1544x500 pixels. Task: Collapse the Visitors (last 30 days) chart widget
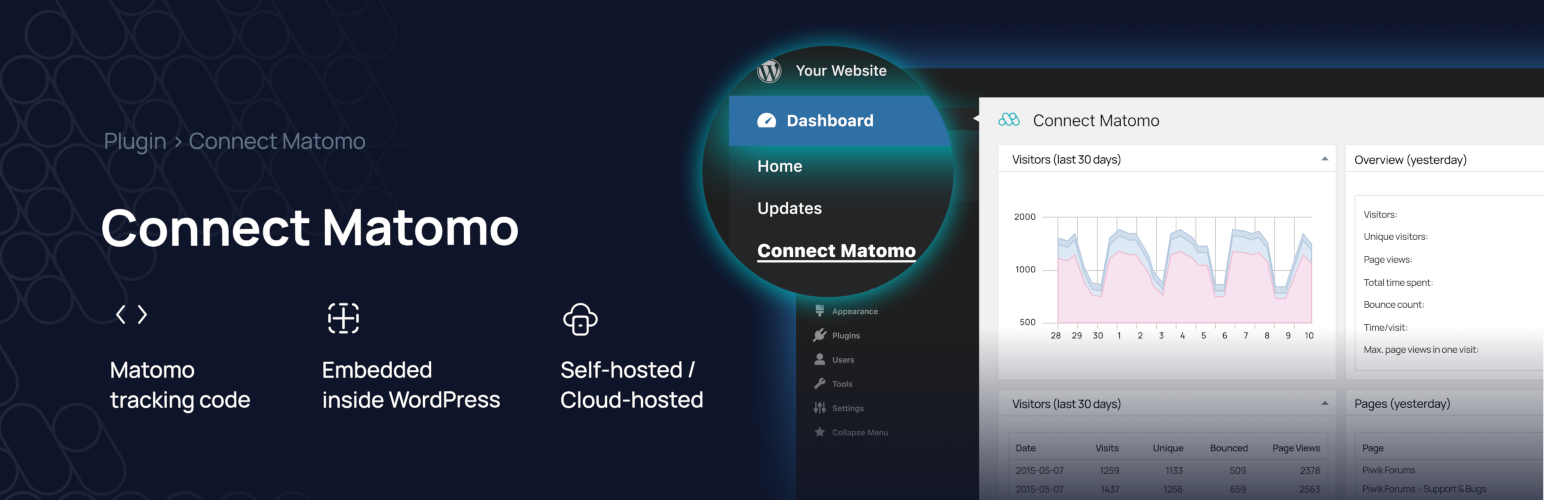(x=1325, y=159)
